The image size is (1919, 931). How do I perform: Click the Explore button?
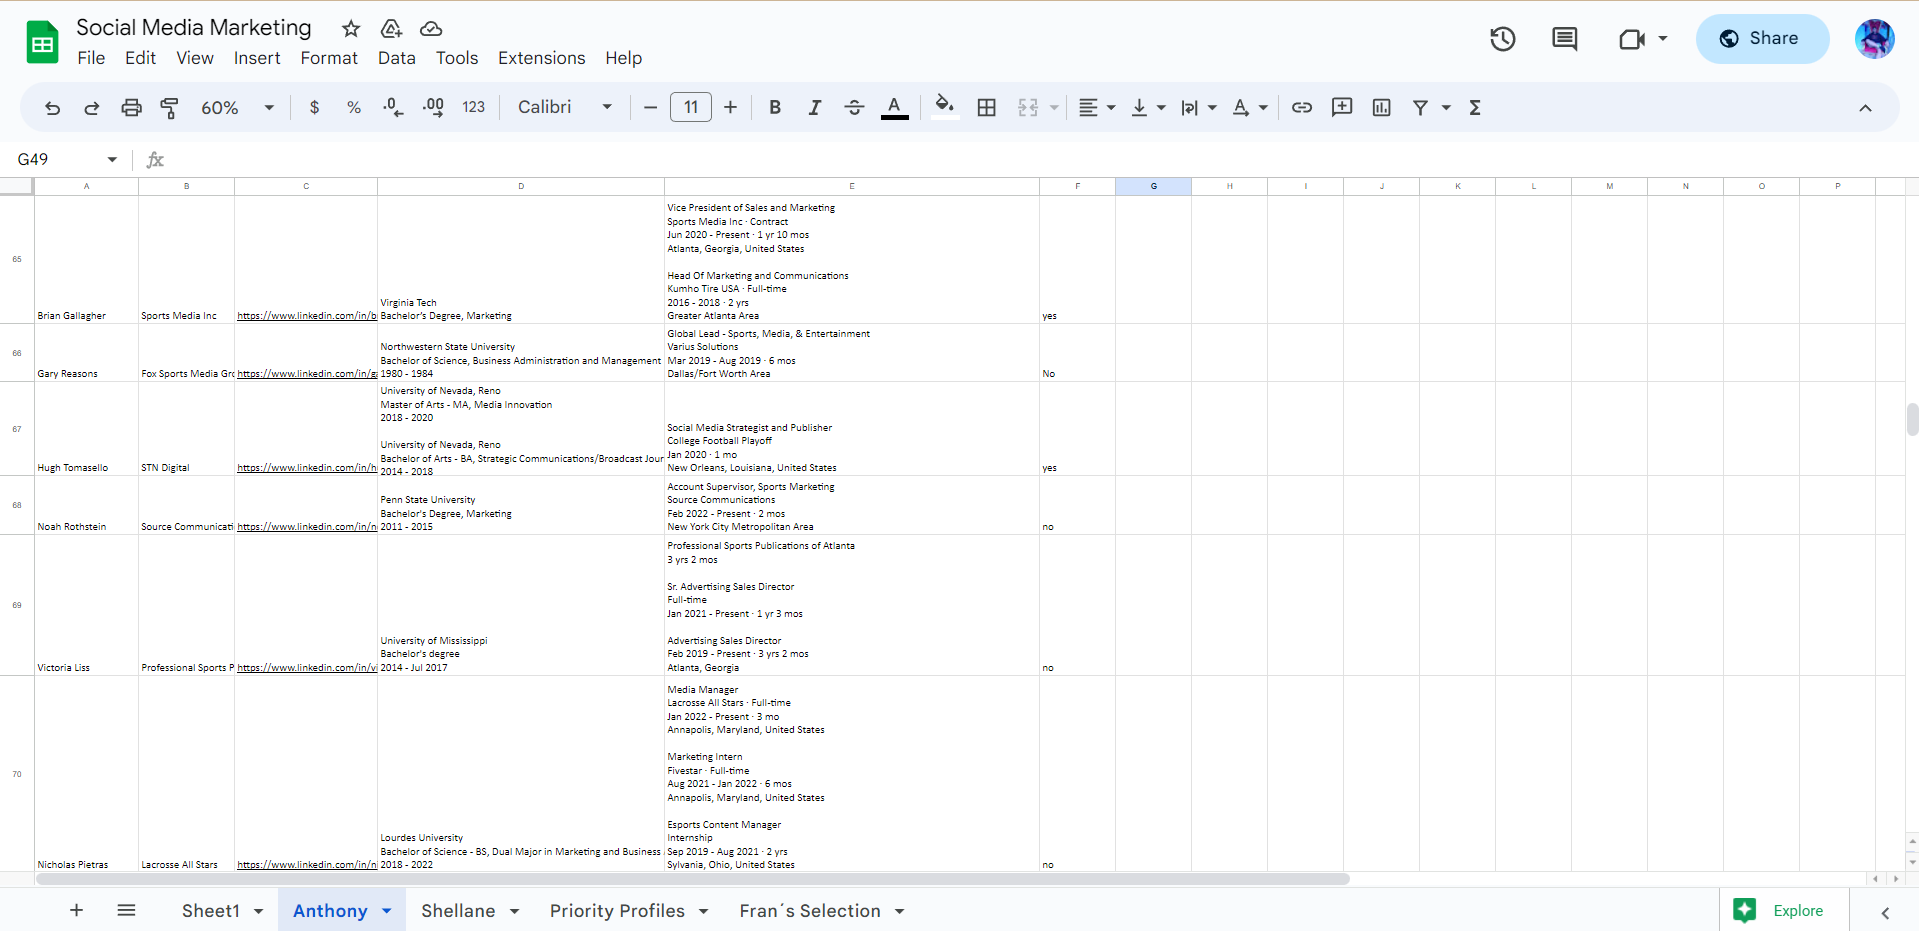pos(1784,911)
